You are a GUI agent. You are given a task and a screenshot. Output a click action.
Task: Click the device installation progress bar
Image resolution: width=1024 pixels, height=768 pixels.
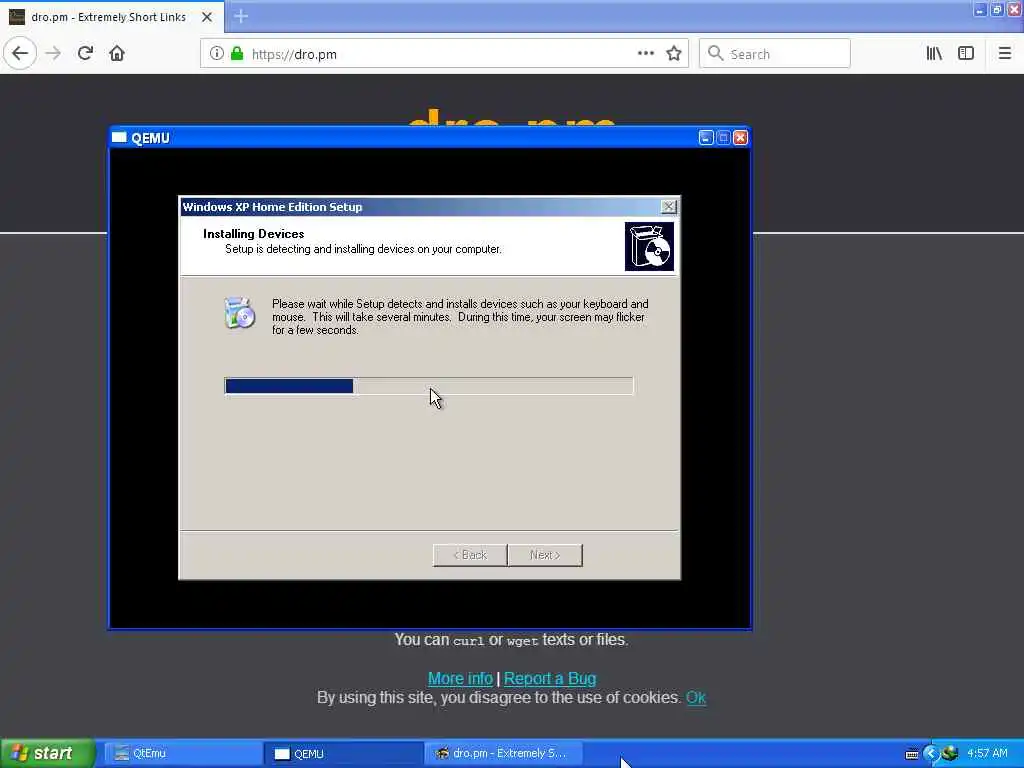428,386
